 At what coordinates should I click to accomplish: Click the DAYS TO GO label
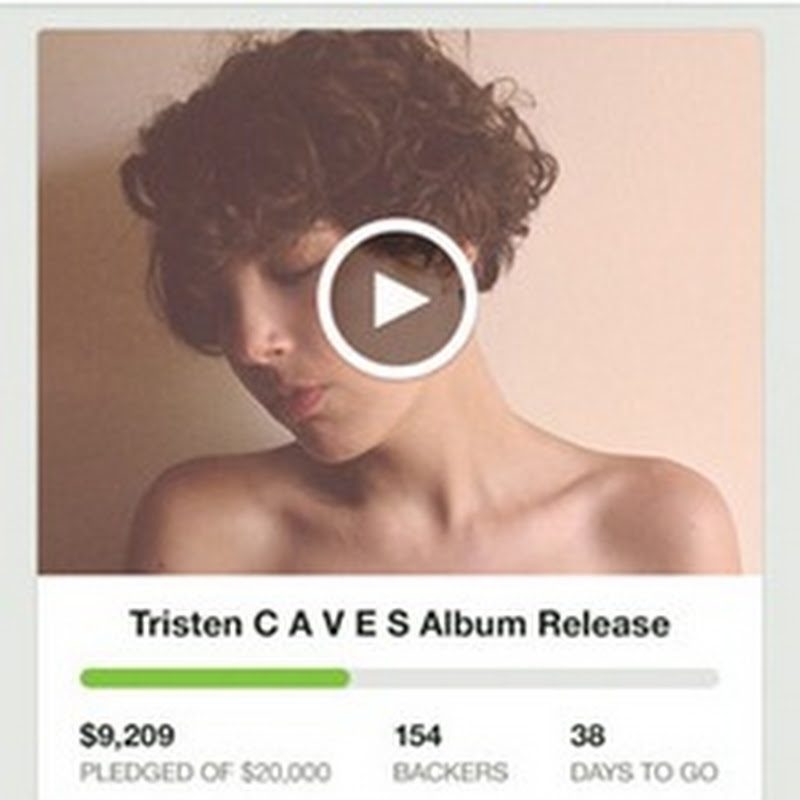(x=644, y=772)
